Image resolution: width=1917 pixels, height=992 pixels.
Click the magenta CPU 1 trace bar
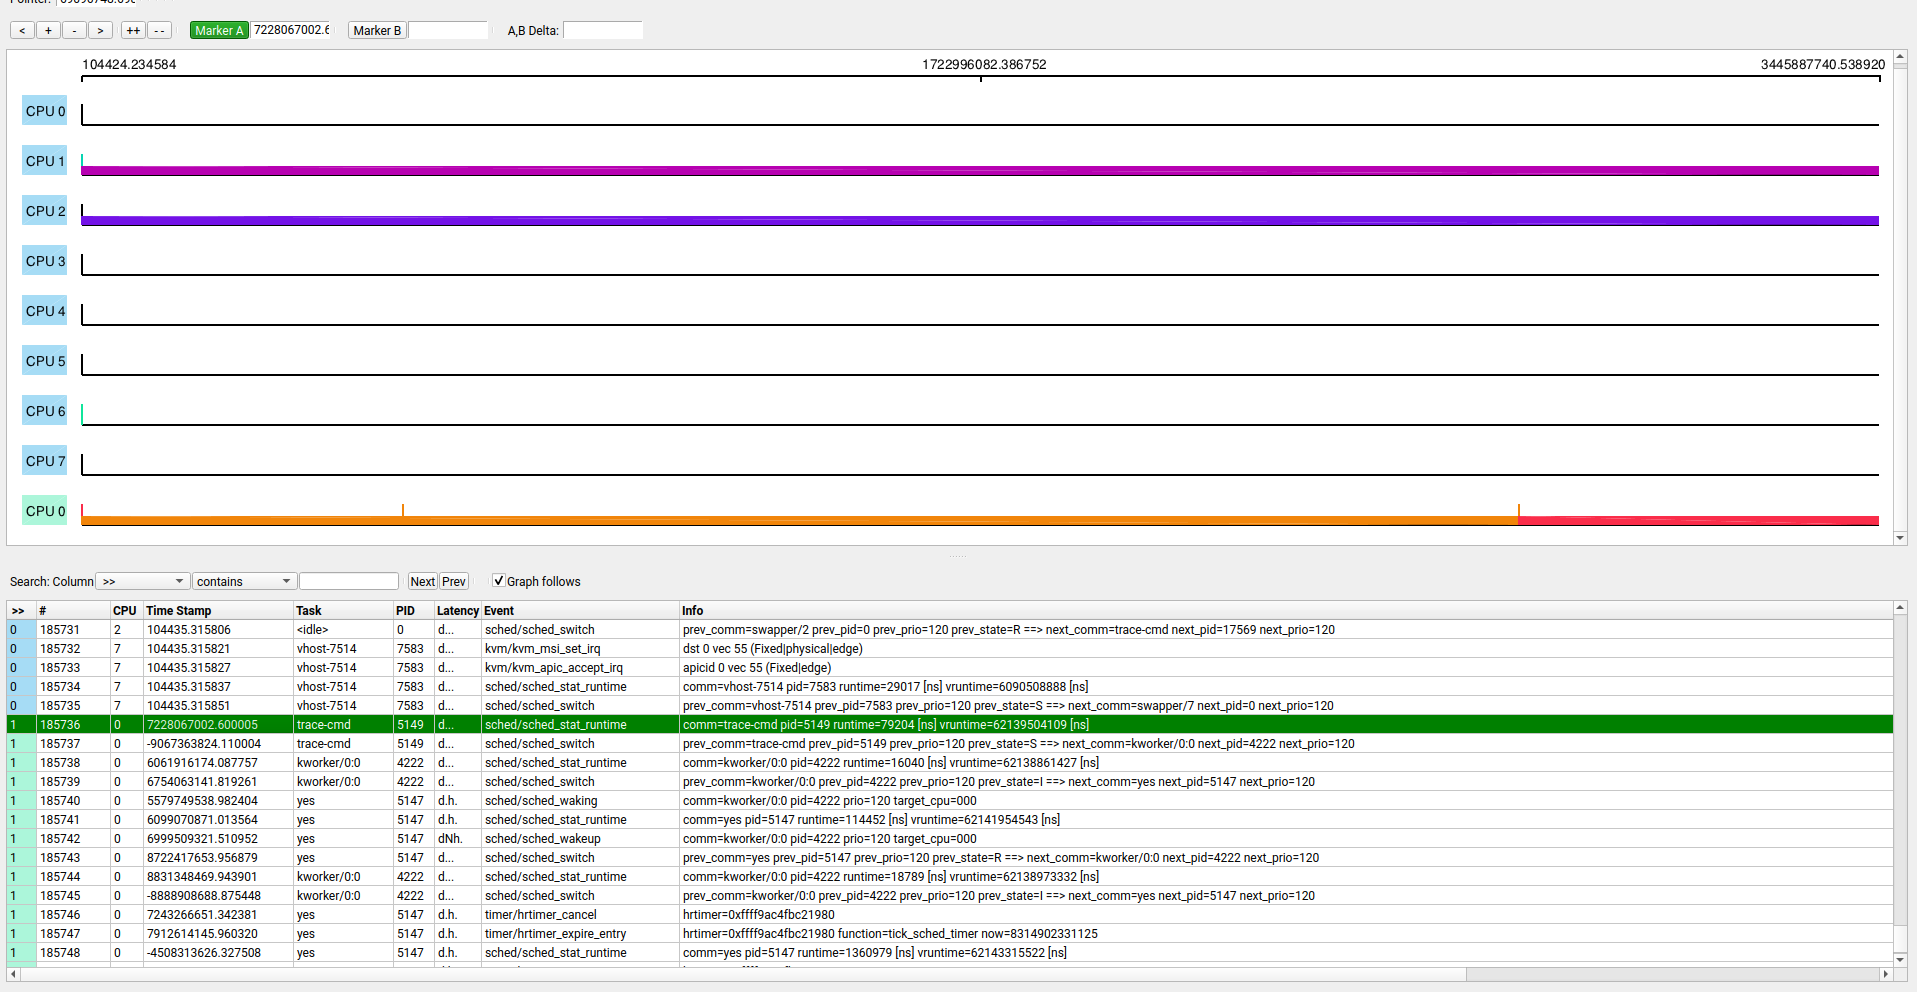980,171
